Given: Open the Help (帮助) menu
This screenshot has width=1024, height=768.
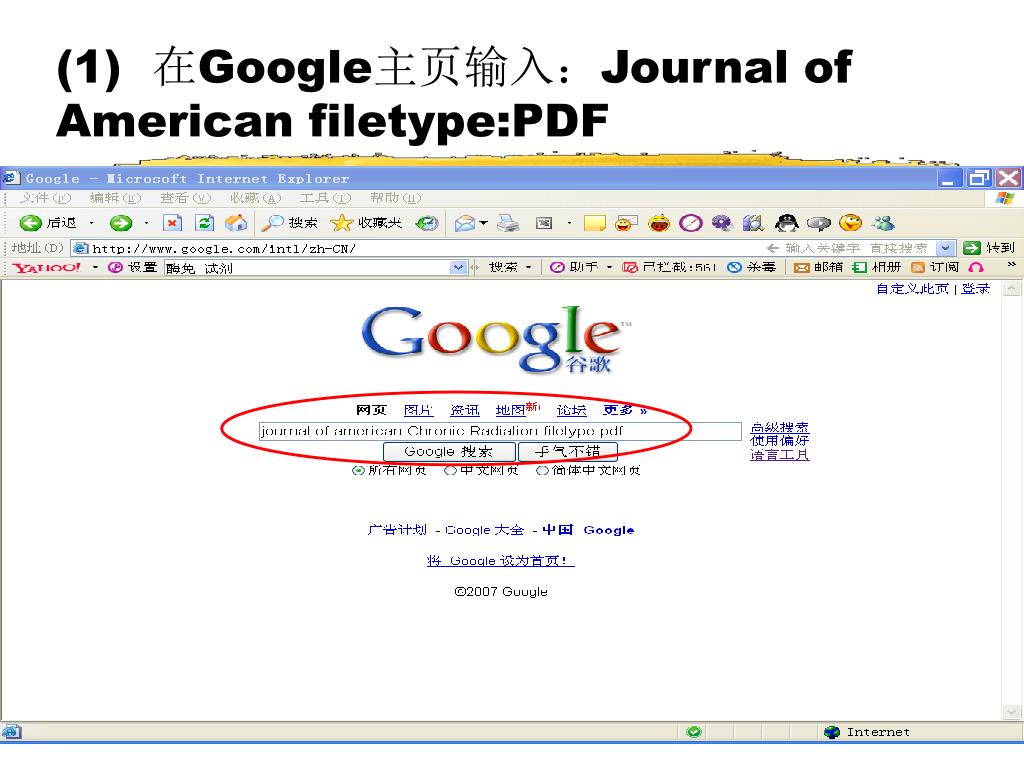Looking at the screenshot, I should [x=395, y=198].
